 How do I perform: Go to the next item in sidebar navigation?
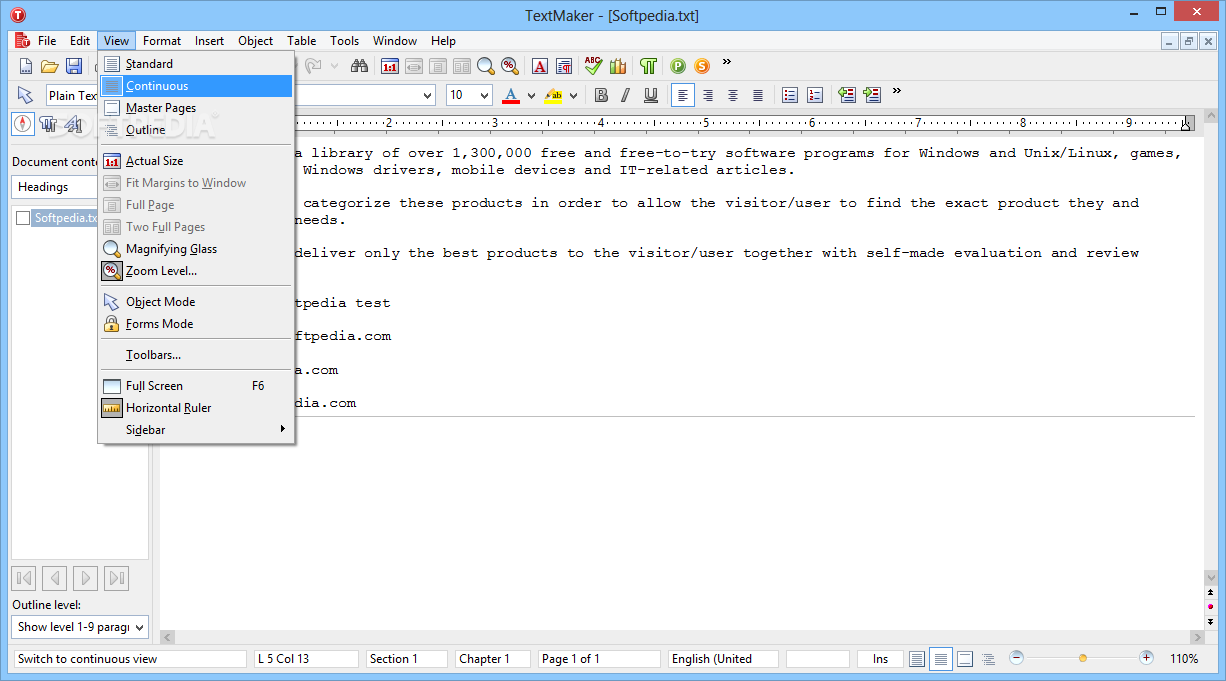pyautogui.click(x=86, y=578)
